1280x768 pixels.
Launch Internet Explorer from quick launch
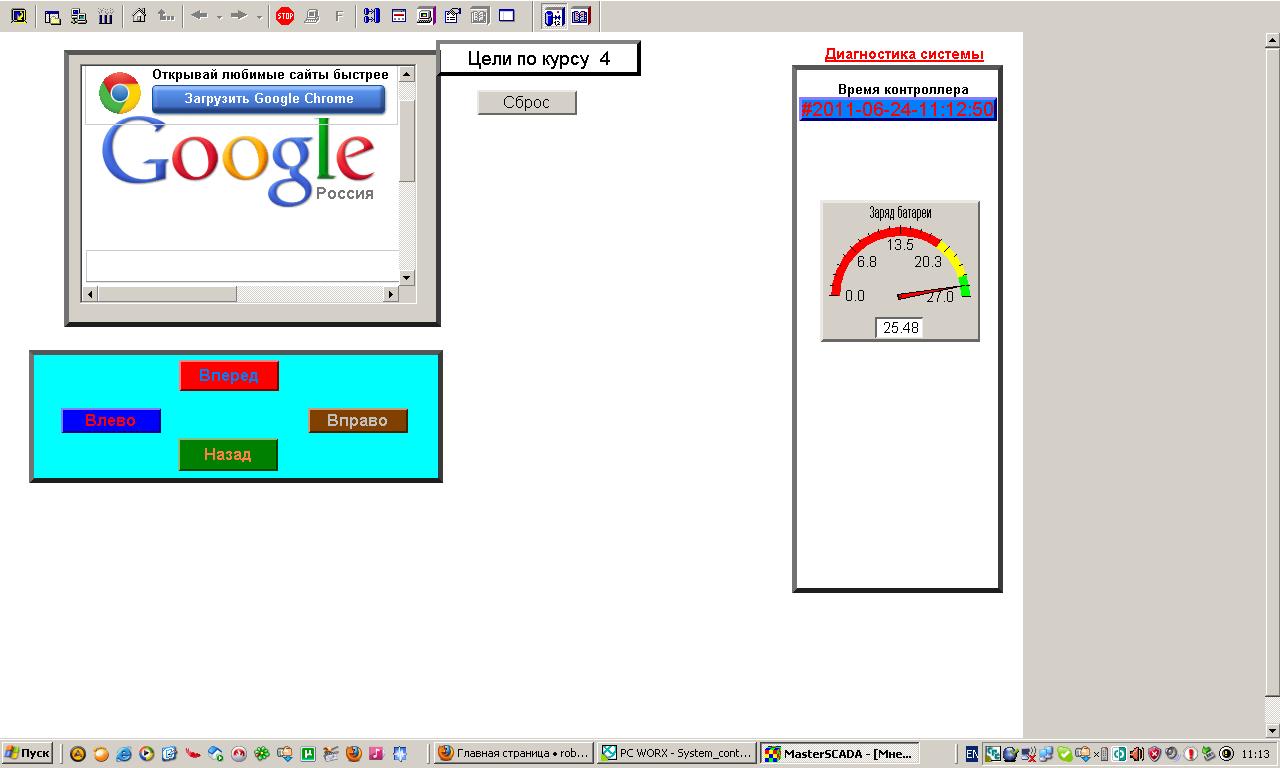tap(124, 754)
